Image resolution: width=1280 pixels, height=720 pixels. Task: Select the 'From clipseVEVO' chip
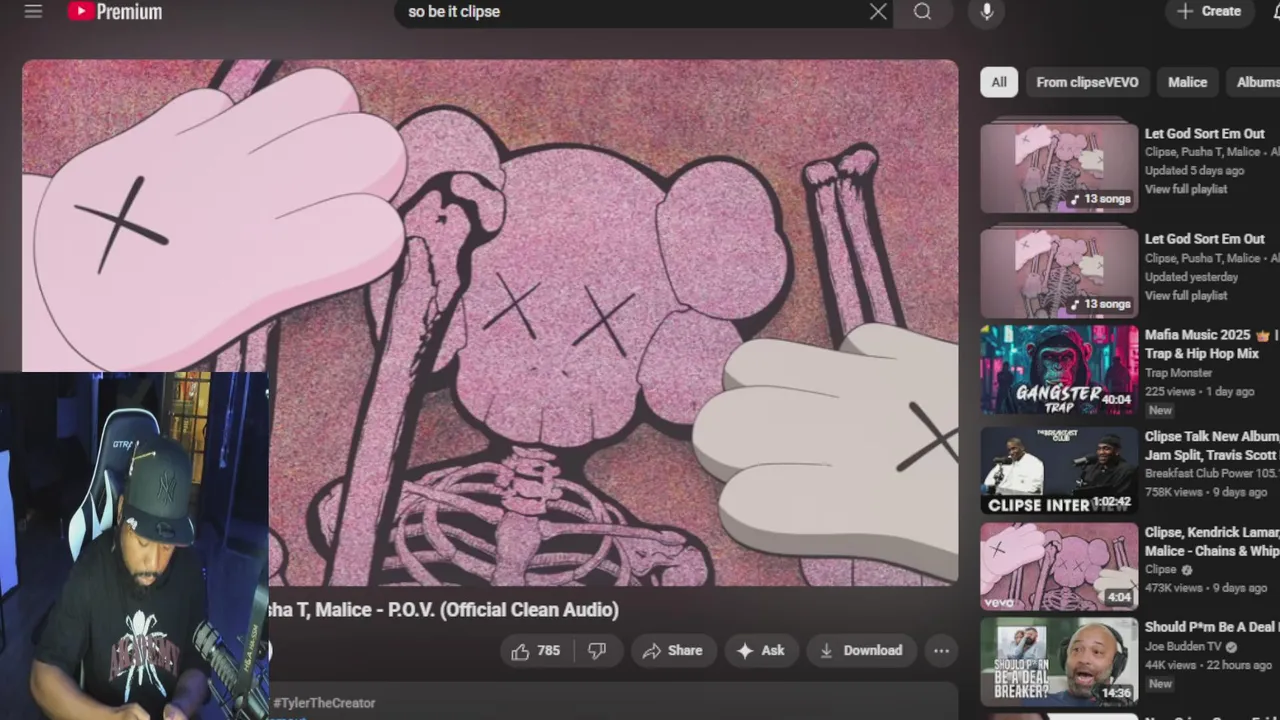[1087, 82]
